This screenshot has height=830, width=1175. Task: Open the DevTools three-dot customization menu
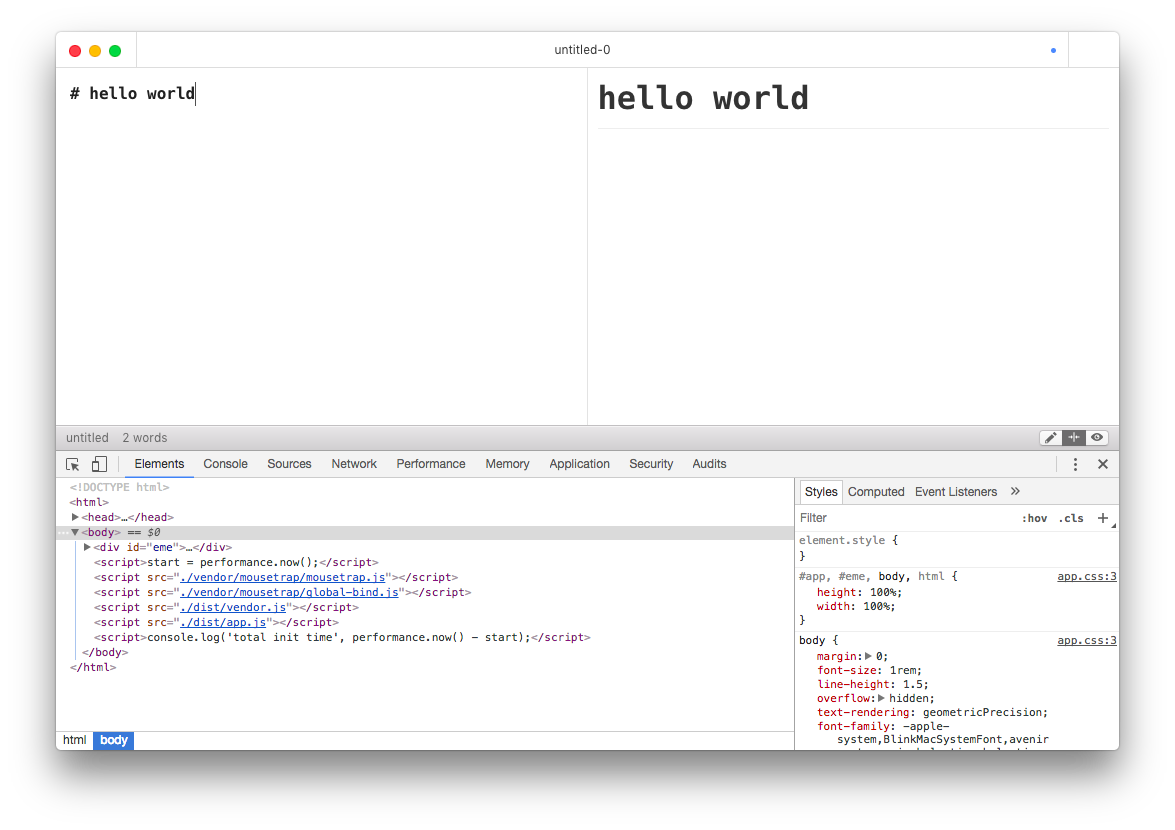coord(1075,463)
